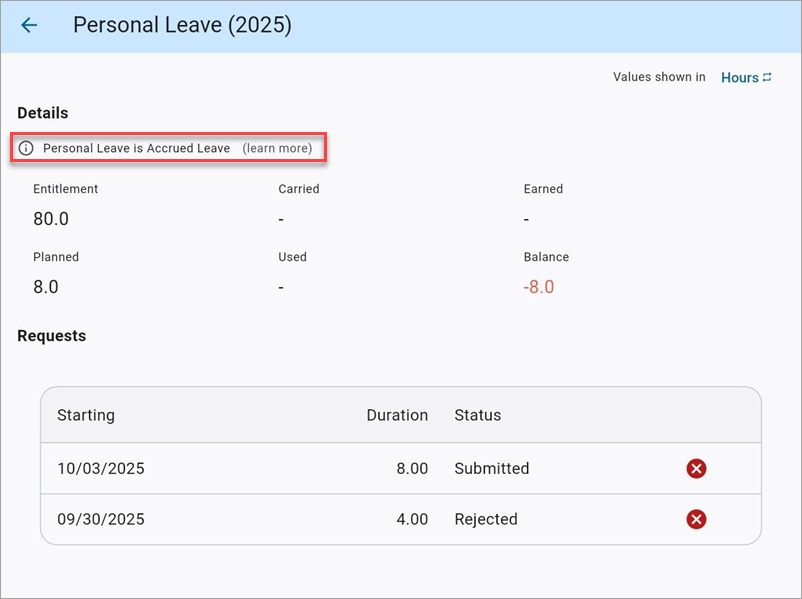Viewport: 802px width, 599px height.
Task: Open the 10/03/2025 request row
Action: pyautogui.click(x=101, y=468)
